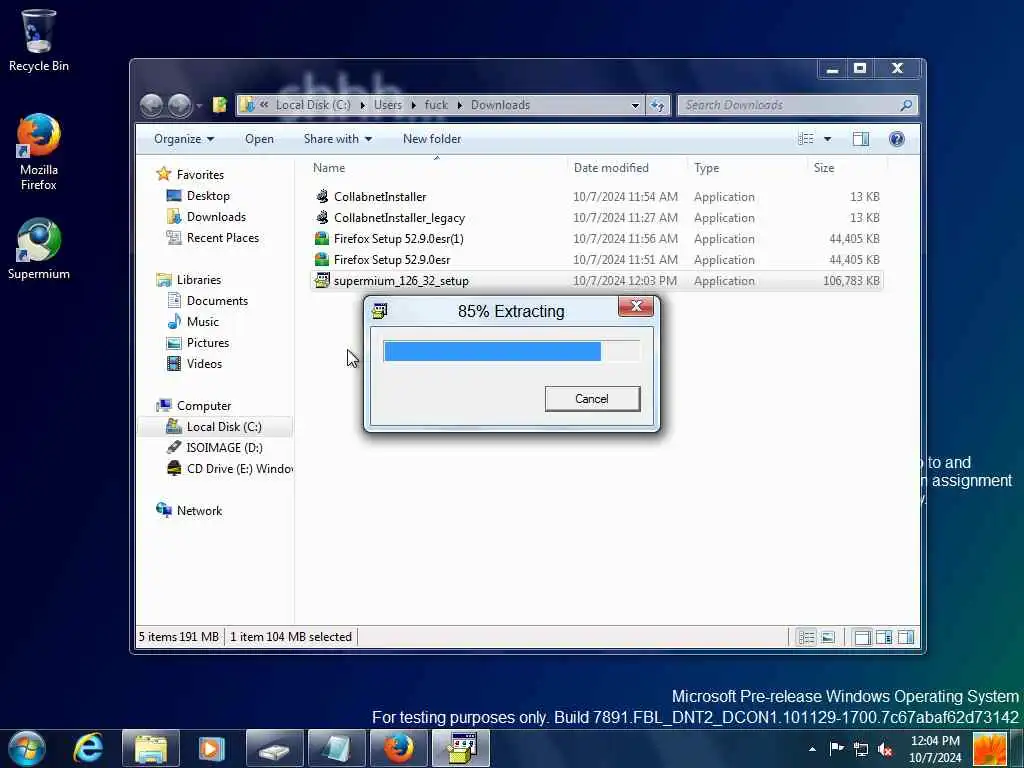Sort by Name column header
Screen dimensions: 1024x768
pyautogui.click(x=437, y=168)
